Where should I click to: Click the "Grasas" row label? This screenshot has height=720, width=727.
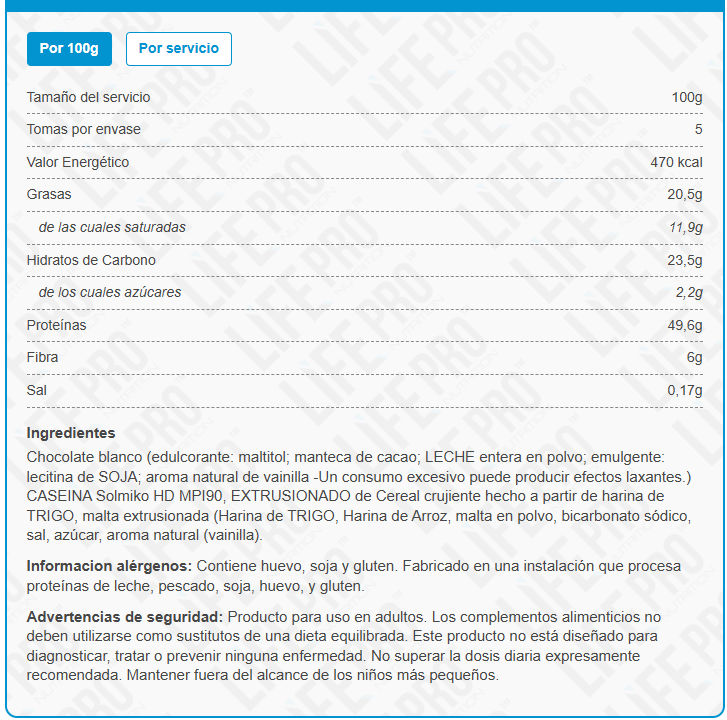[49, 194]
